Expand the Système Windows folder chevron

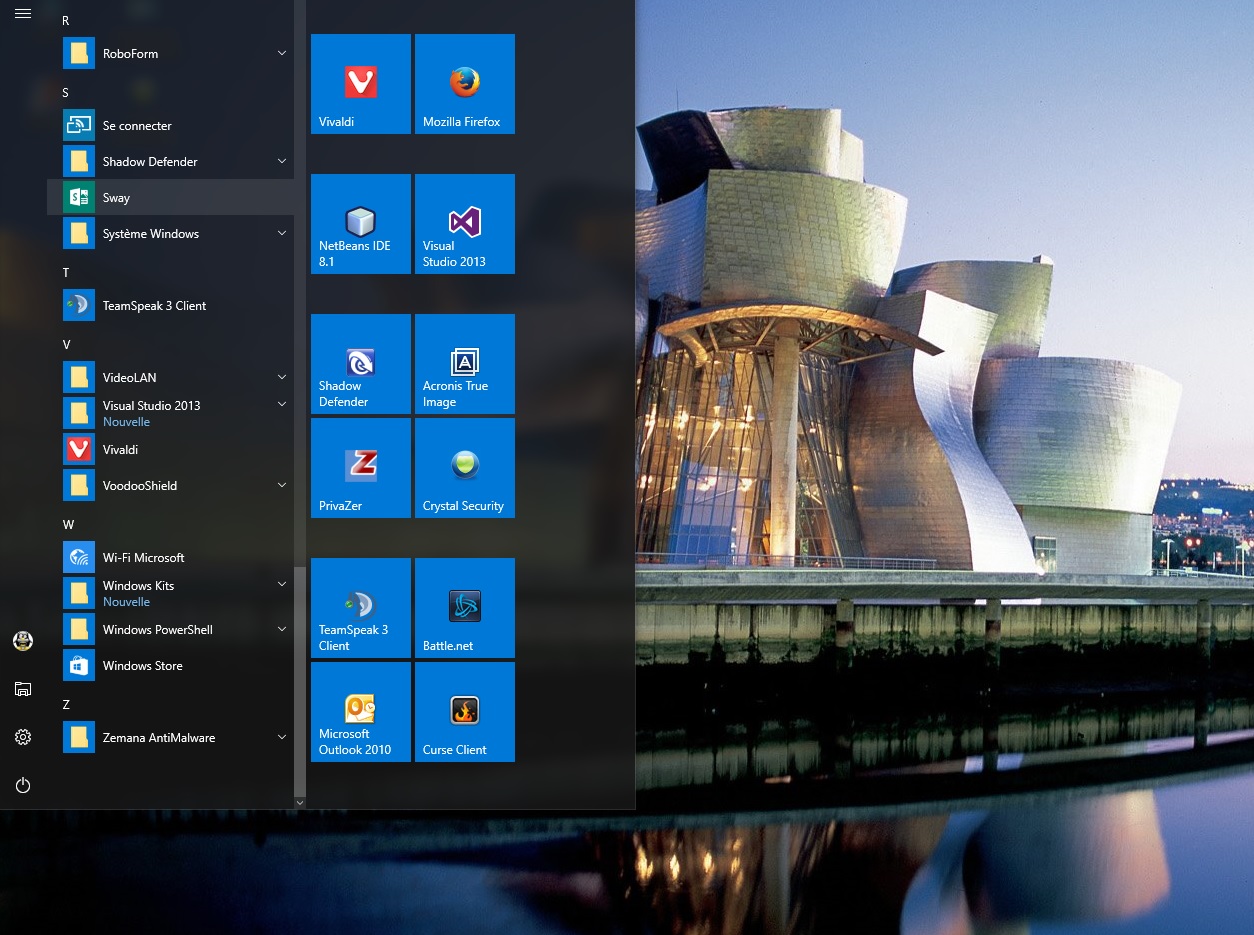282,233
